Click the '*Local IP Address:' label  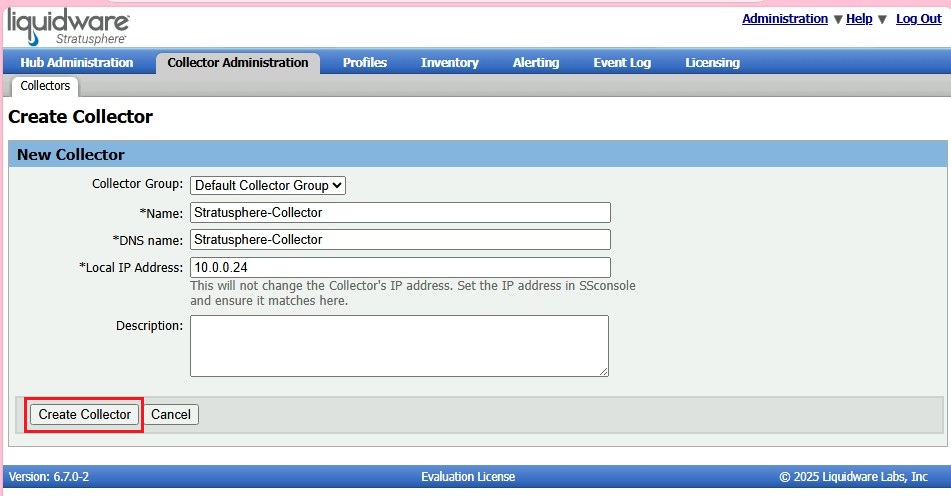[x=130, y=267]
